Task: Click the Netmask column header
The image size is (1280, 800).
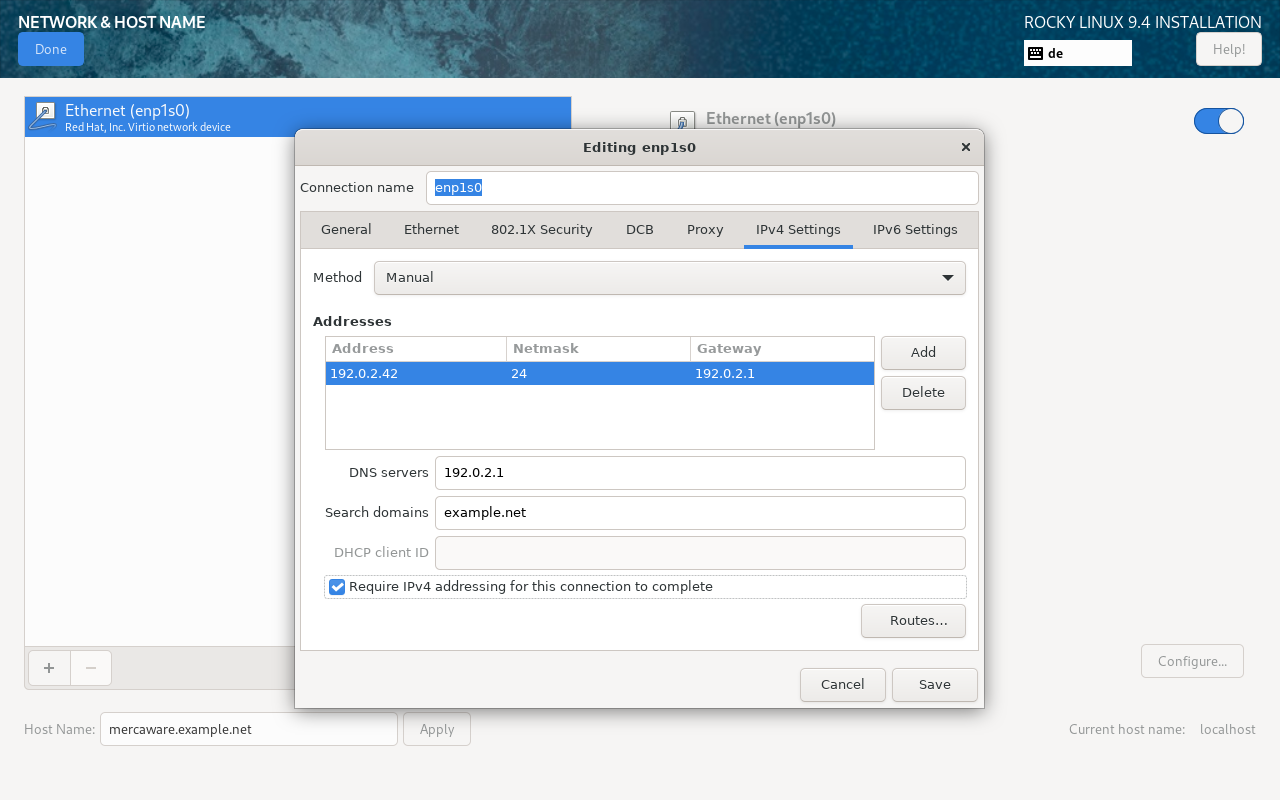Action: (x=598, y=349)
